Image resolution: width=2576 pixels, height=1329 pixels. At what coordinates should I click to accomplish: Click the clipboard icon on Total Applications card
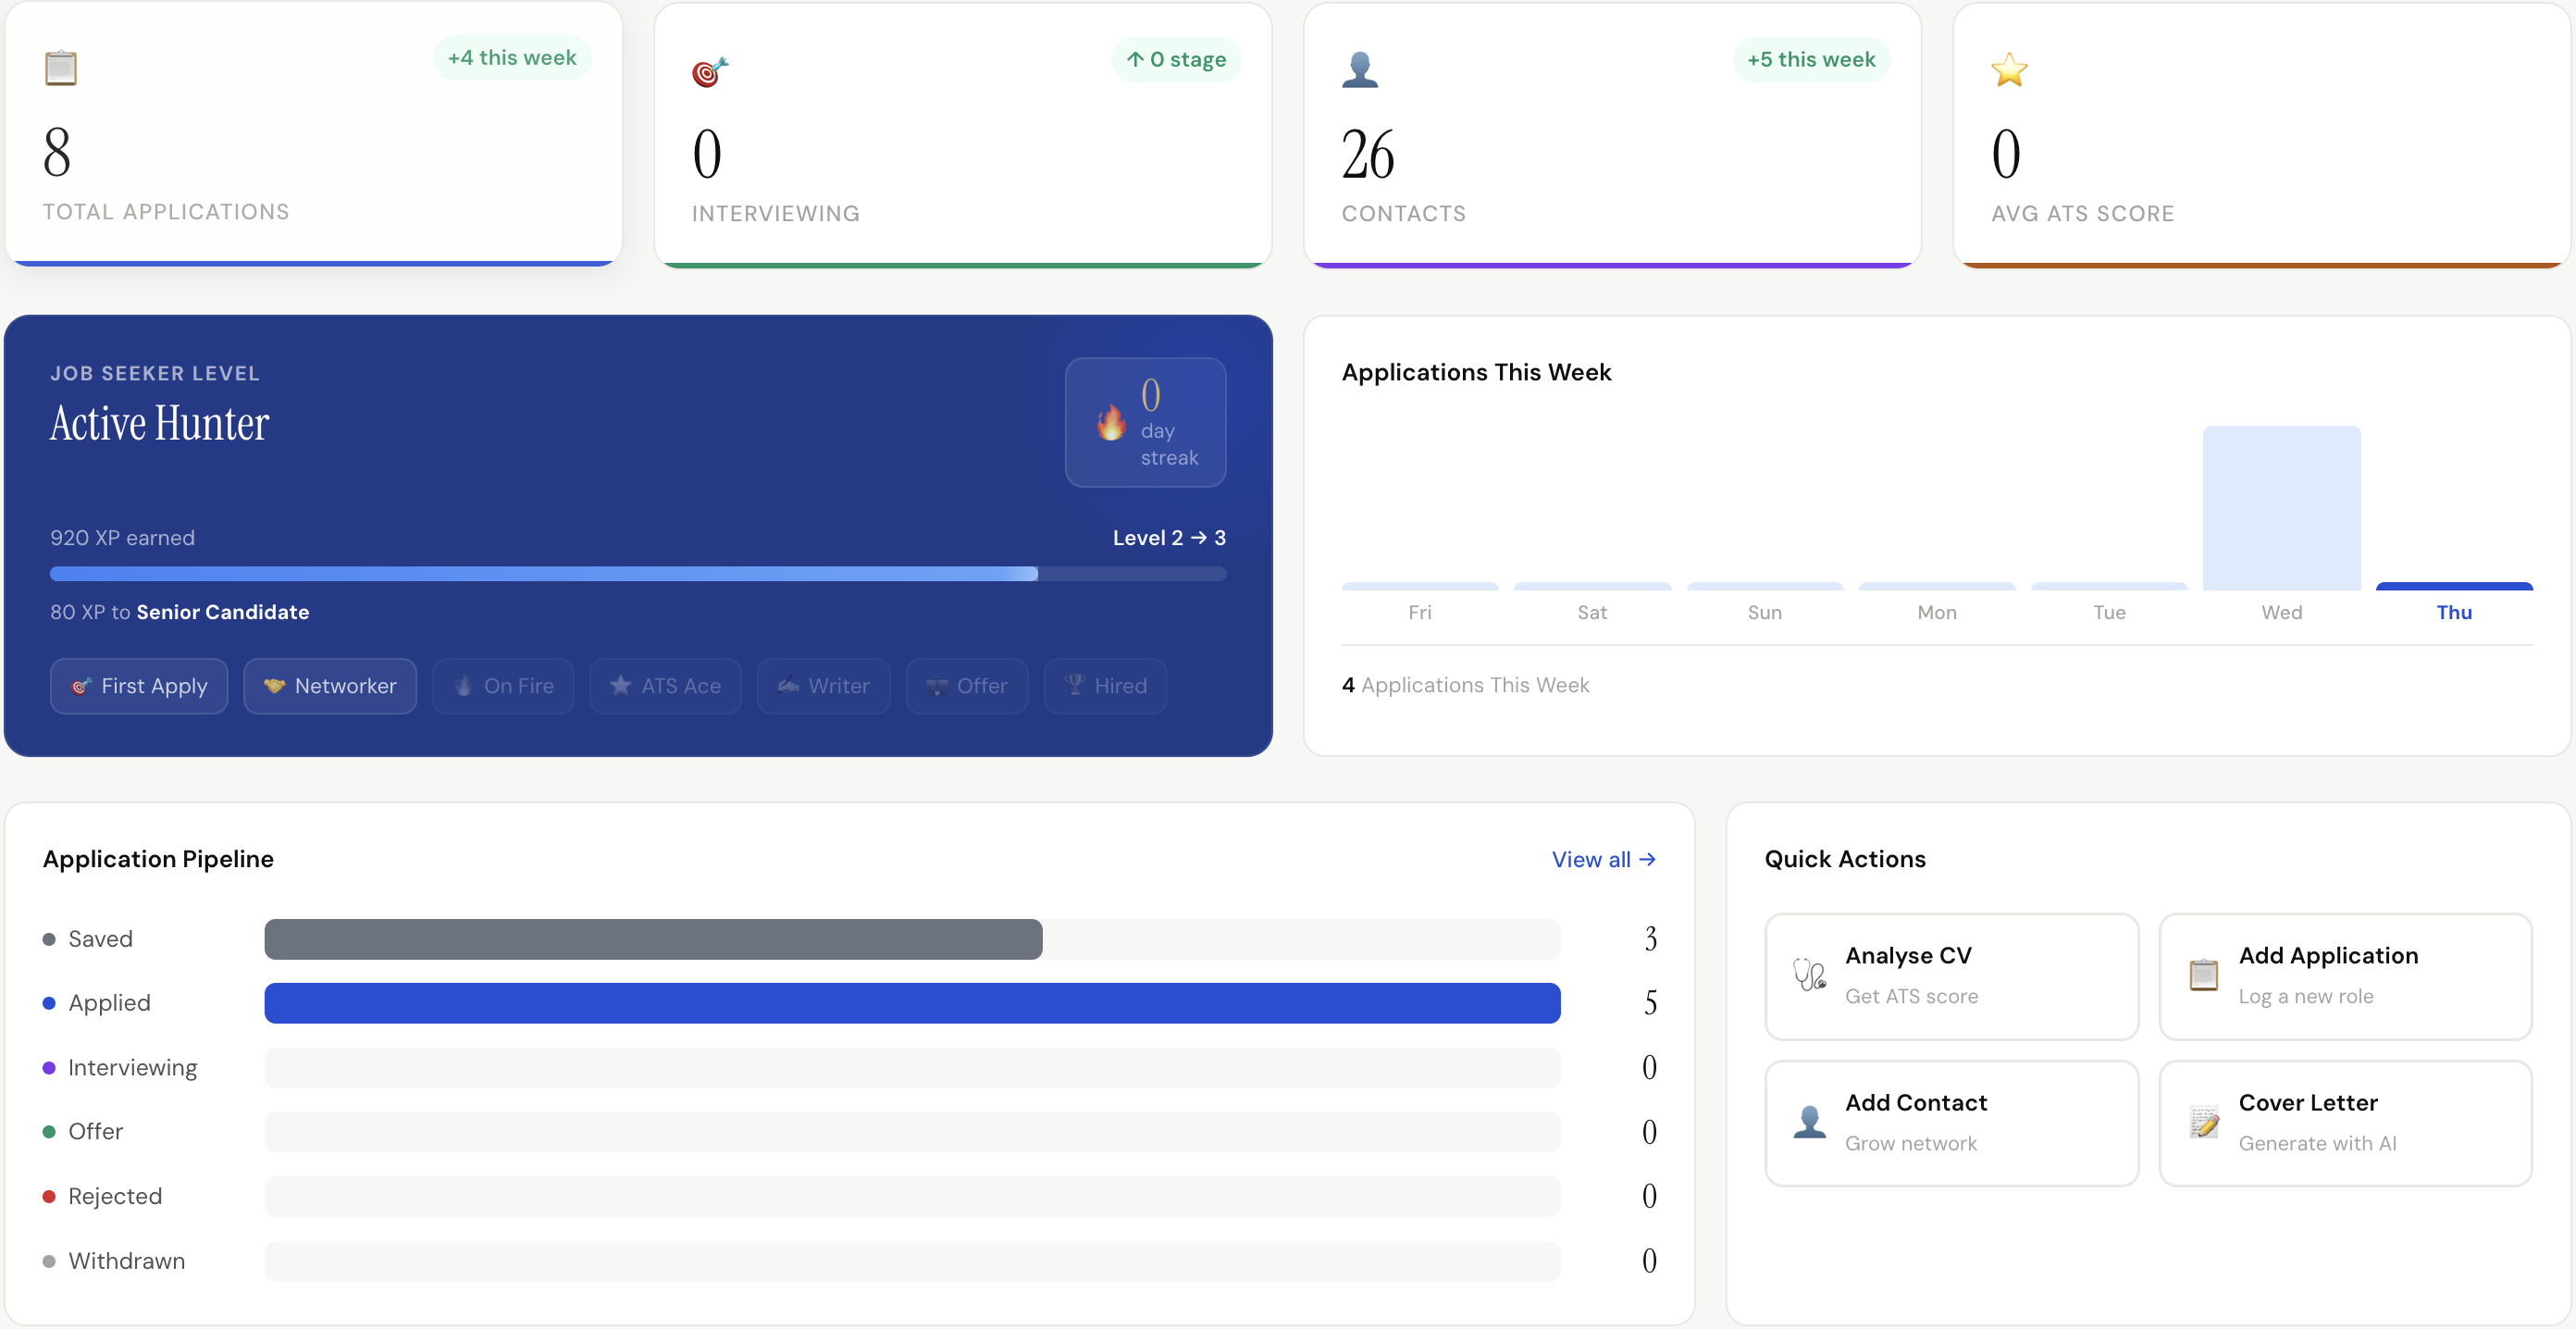point(61,68)
